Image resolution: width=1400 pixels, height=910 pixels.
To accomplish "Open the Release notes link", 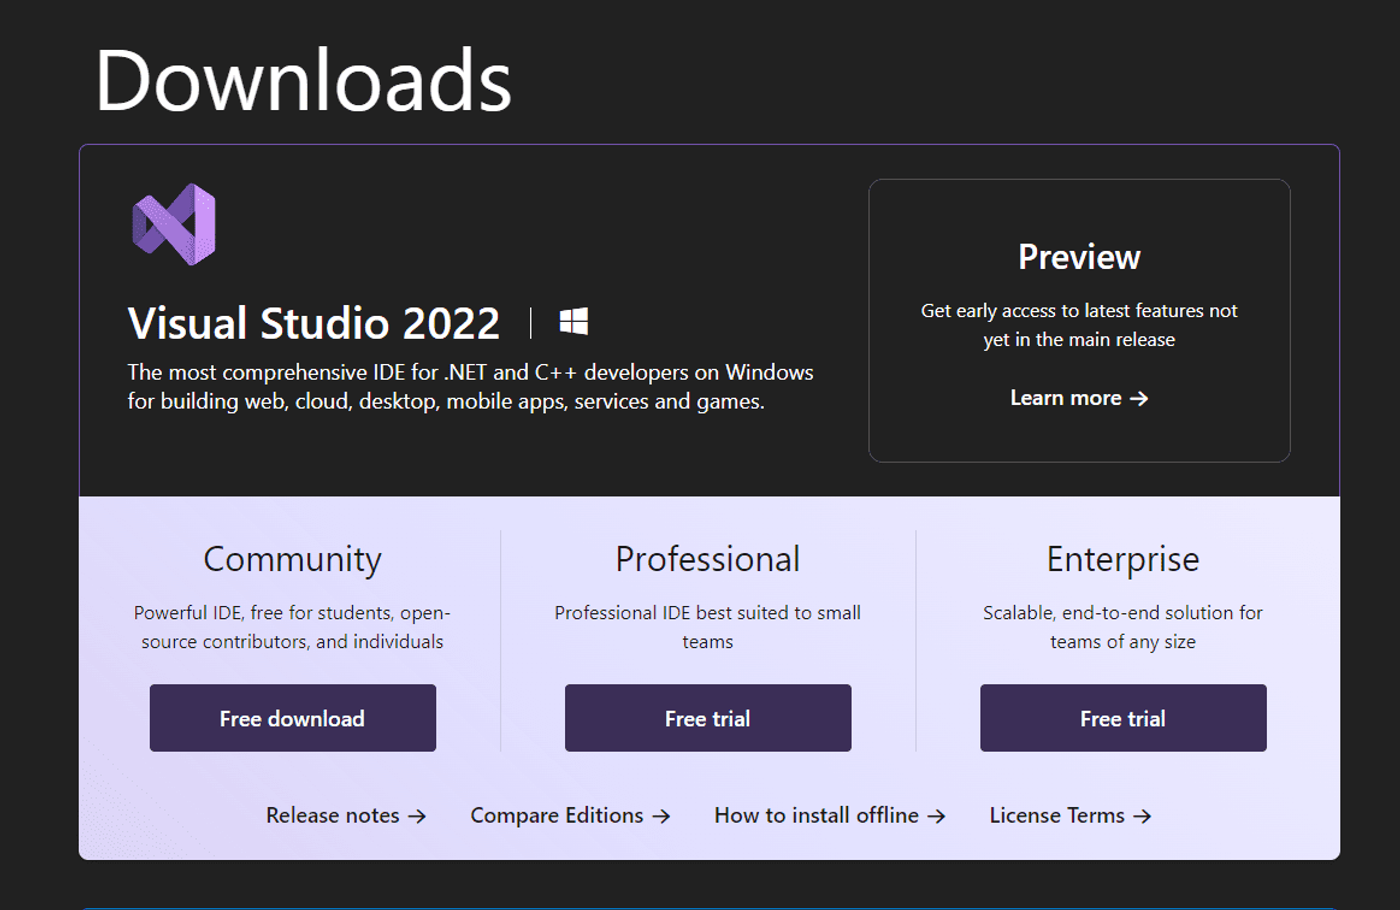I will point(346,816).
